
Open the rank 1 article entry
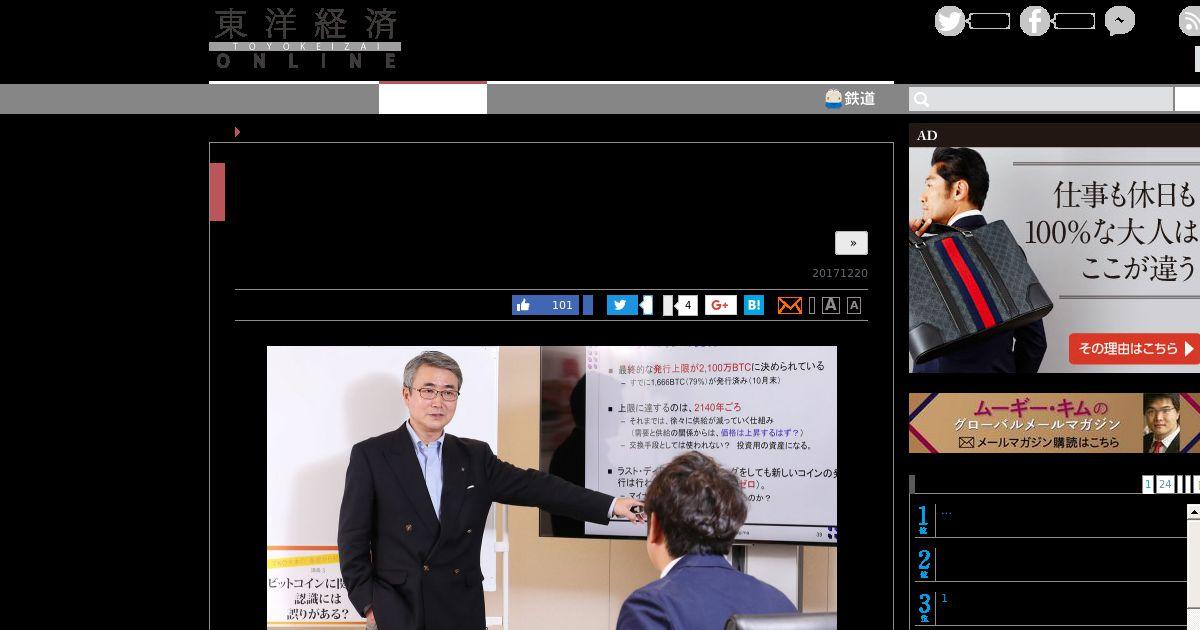pos(1050,520)
